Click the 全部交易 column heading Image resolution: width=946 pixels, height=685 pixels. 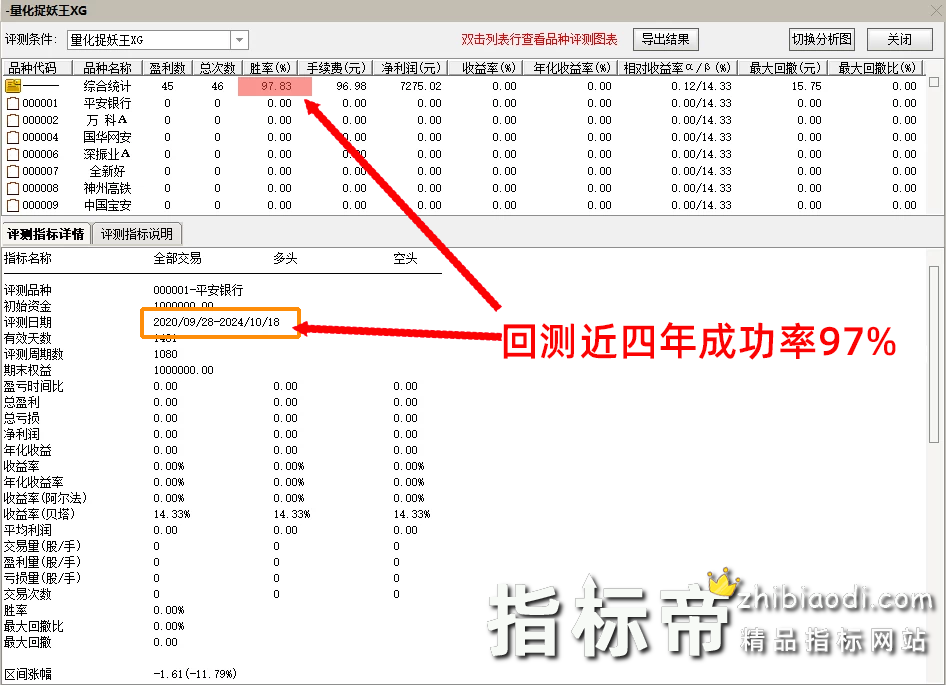pos(177,259)
